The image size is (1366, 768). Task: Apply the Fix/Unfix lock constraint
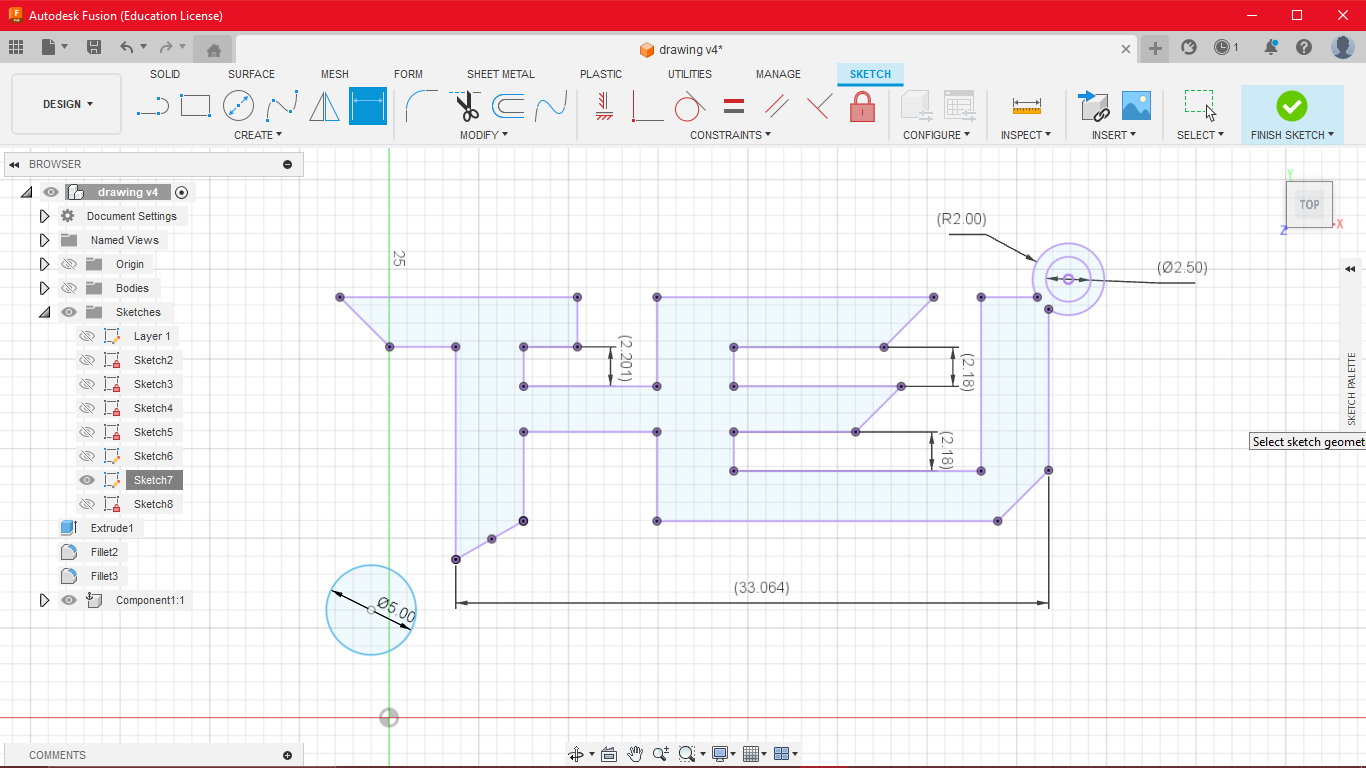(862, 106)
